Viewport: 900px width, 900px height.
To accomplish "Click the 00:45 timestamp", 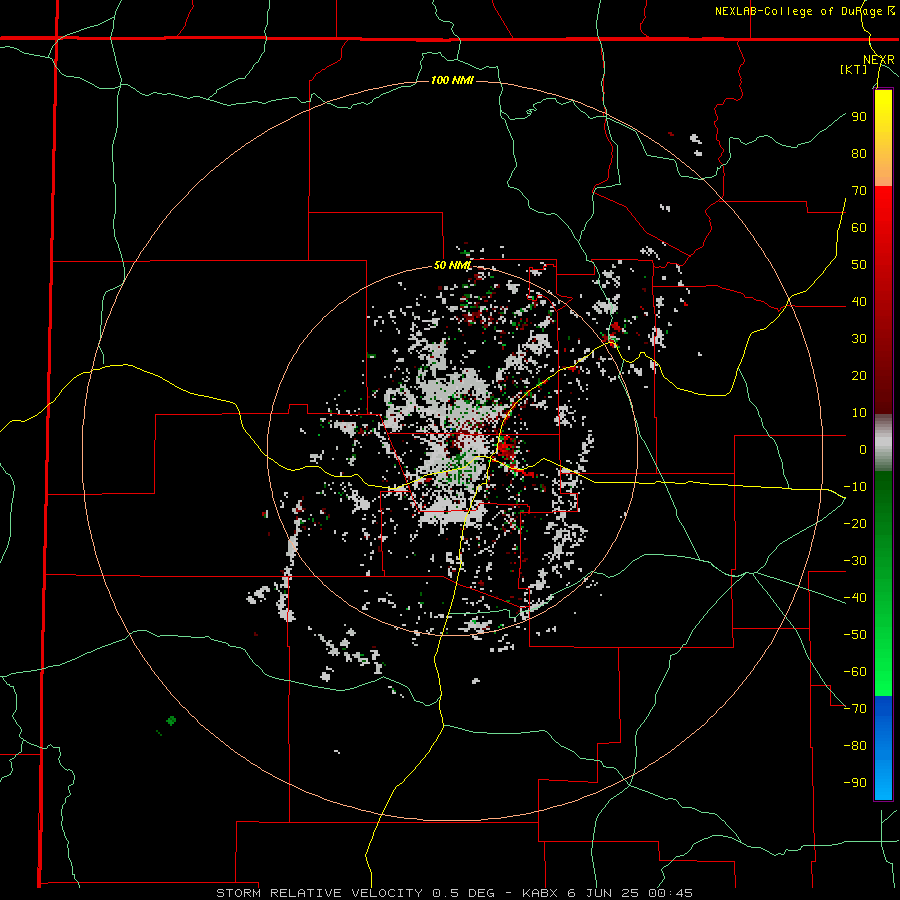I will [x=668, y=893].
